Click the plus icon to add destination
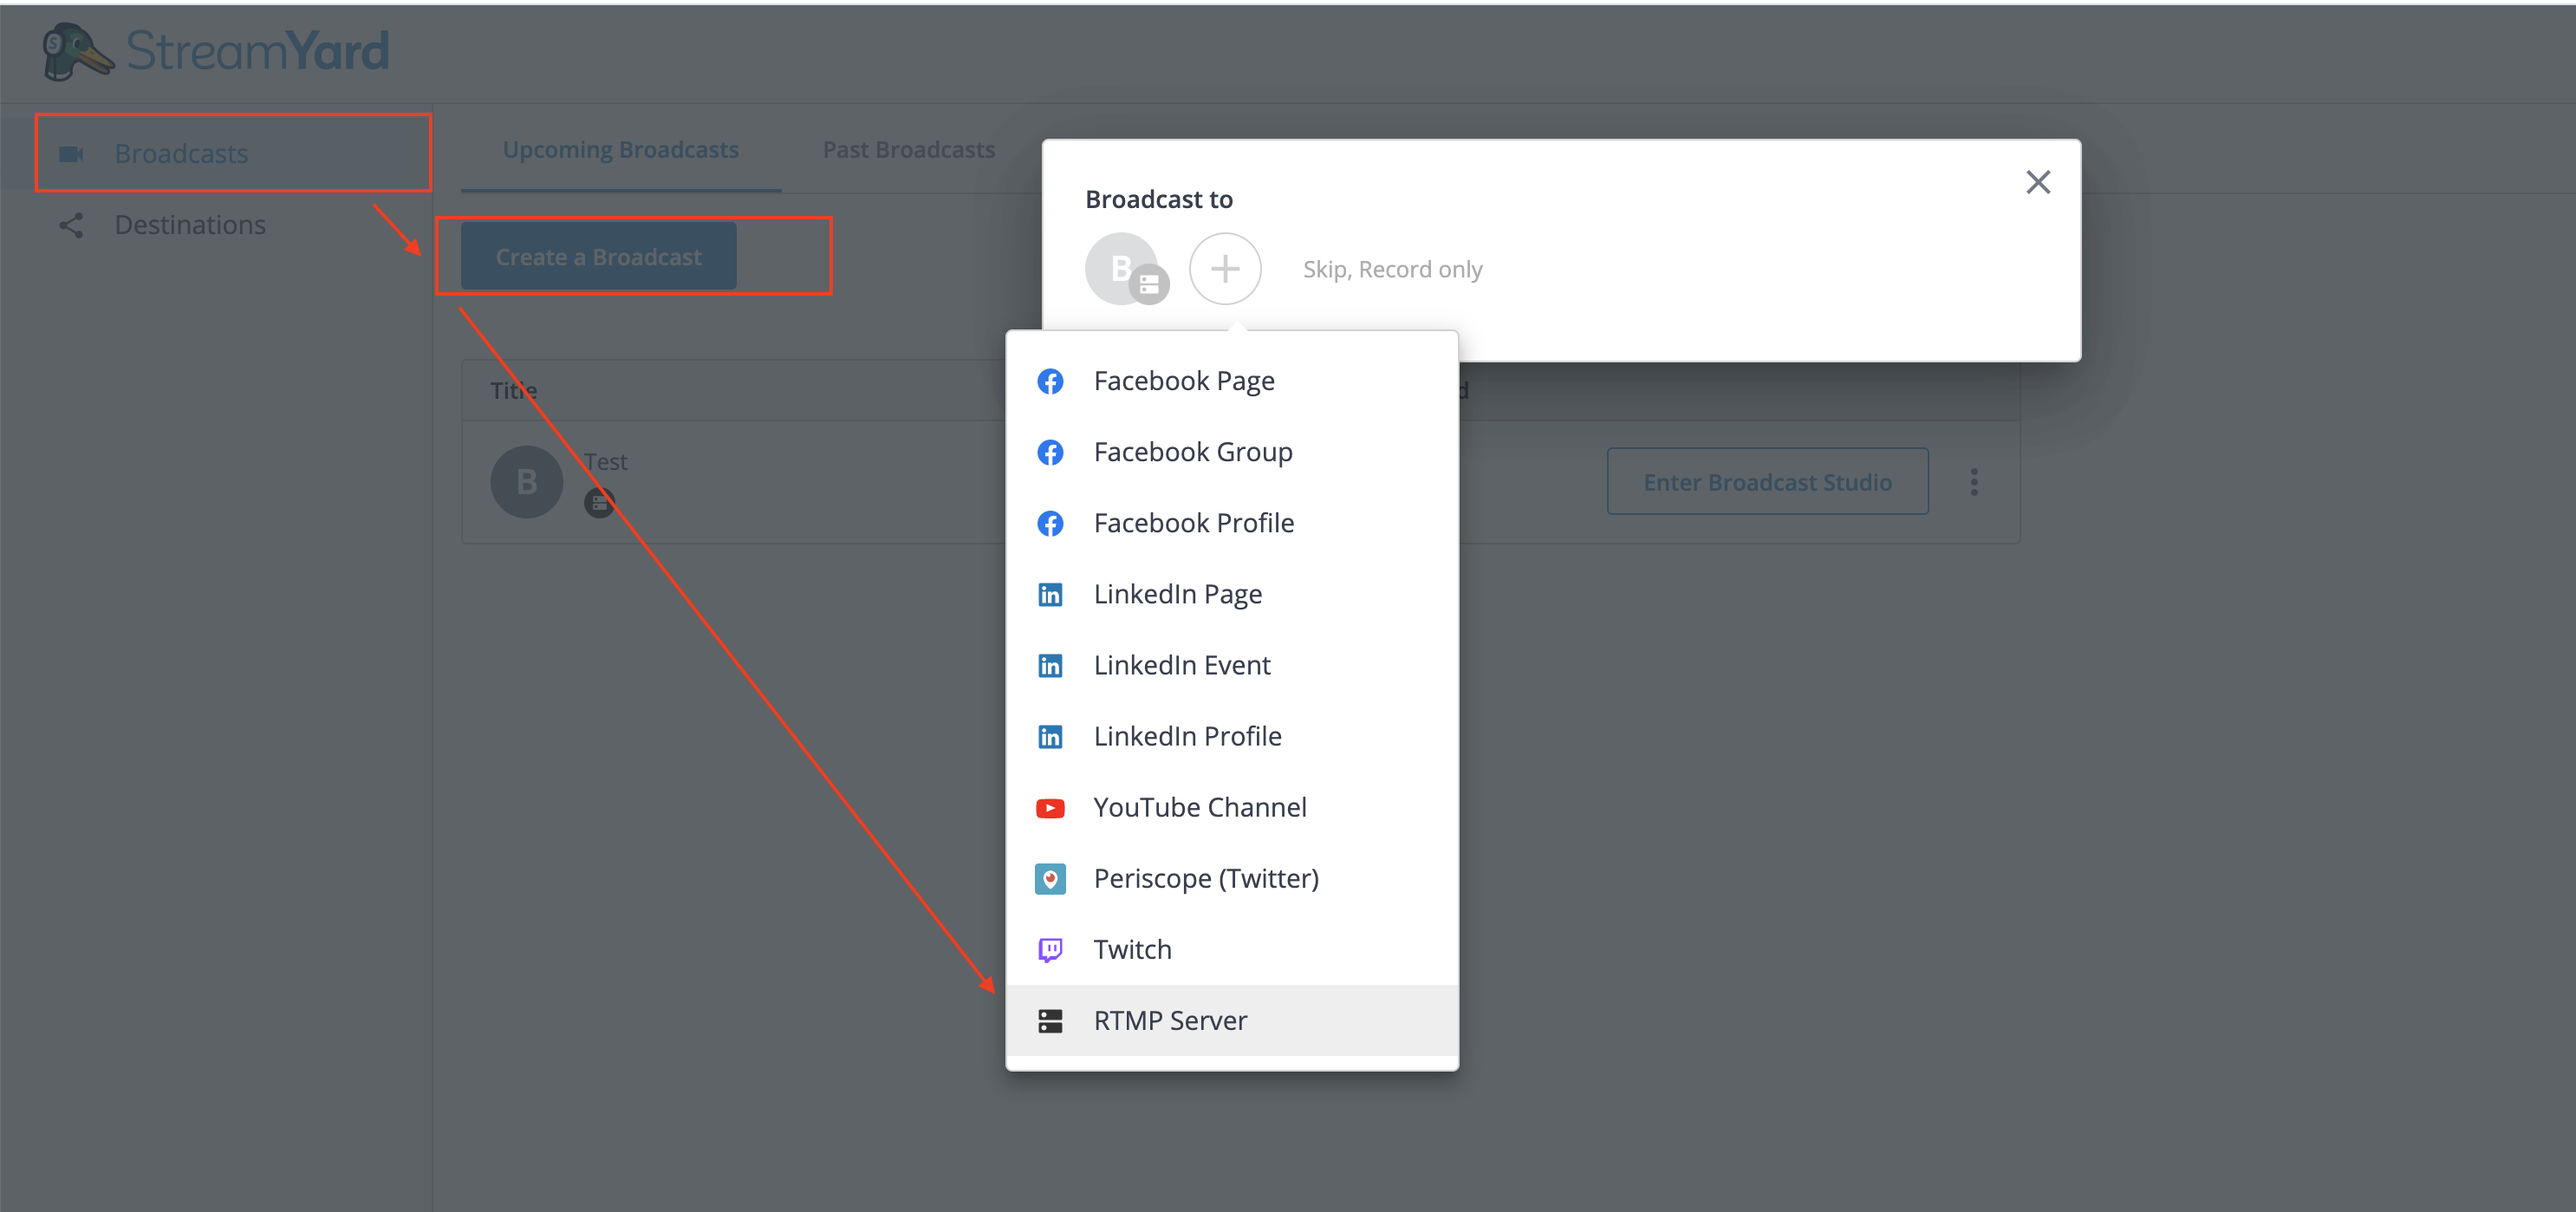 [x=1225, y=269]
